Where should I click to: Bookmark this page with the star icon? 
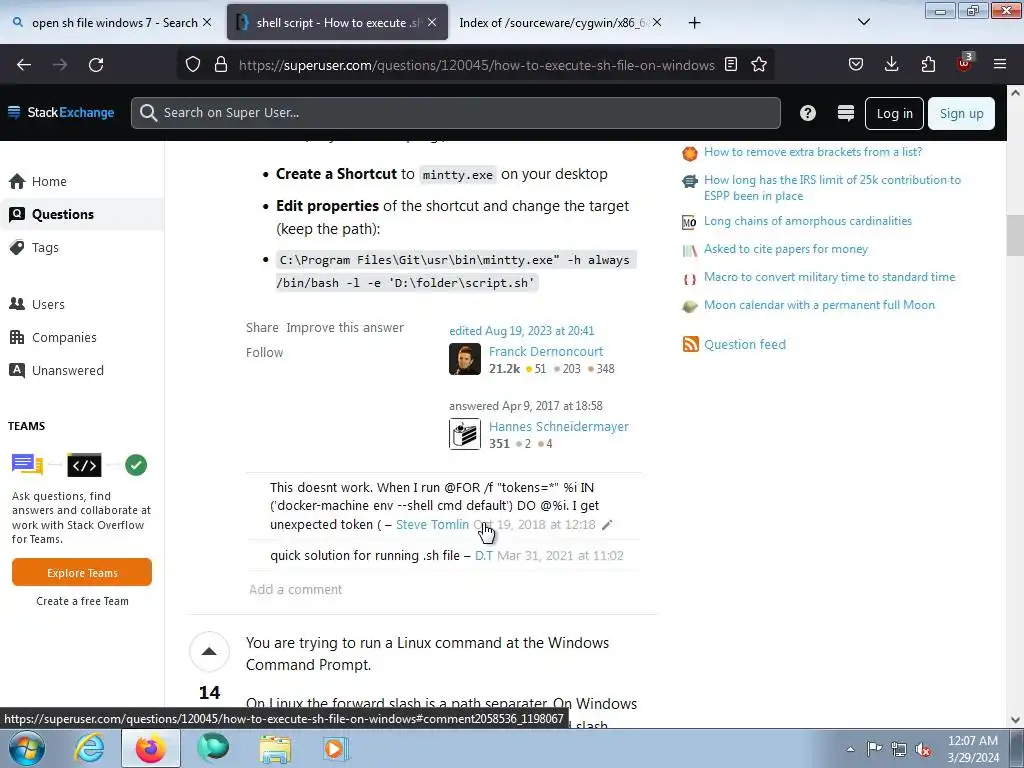coord(759,65)
